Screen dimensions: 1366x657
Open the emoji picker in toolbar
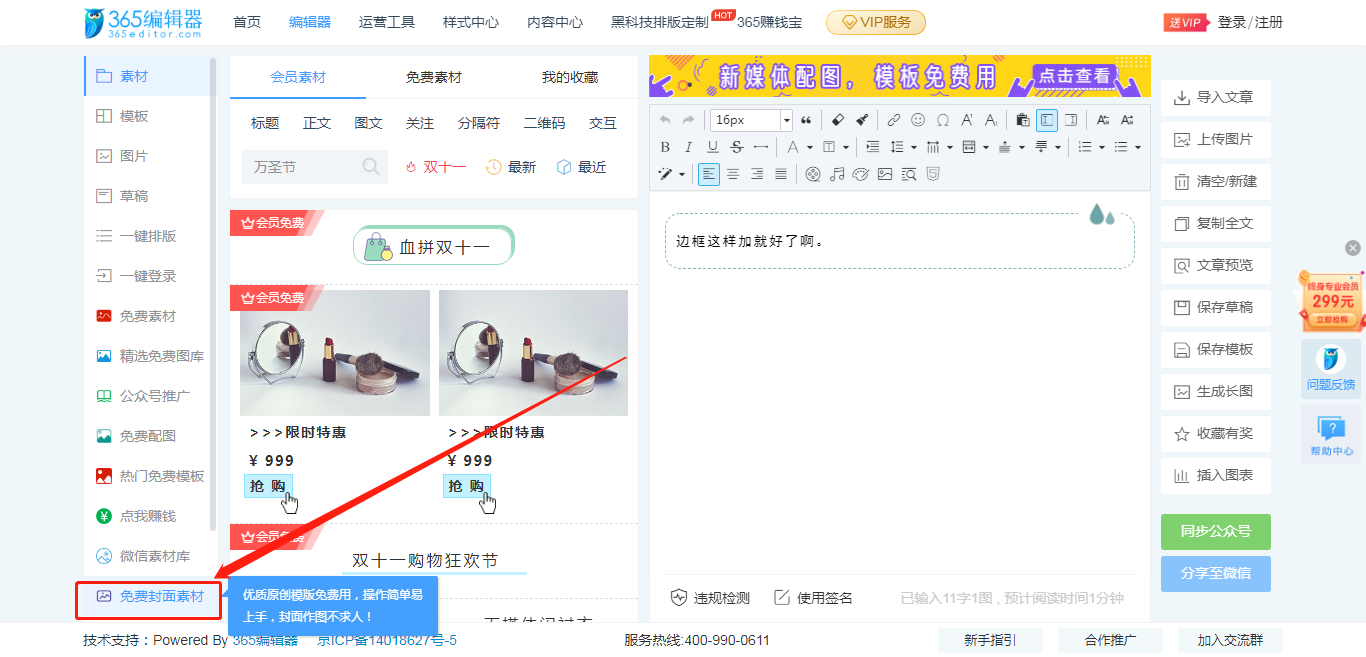click(918, 120)
